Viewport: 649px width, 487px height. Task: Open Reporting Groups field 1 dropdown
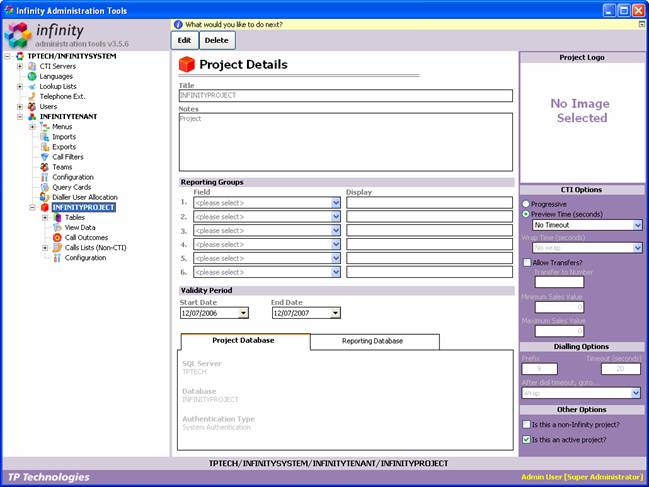336,203
